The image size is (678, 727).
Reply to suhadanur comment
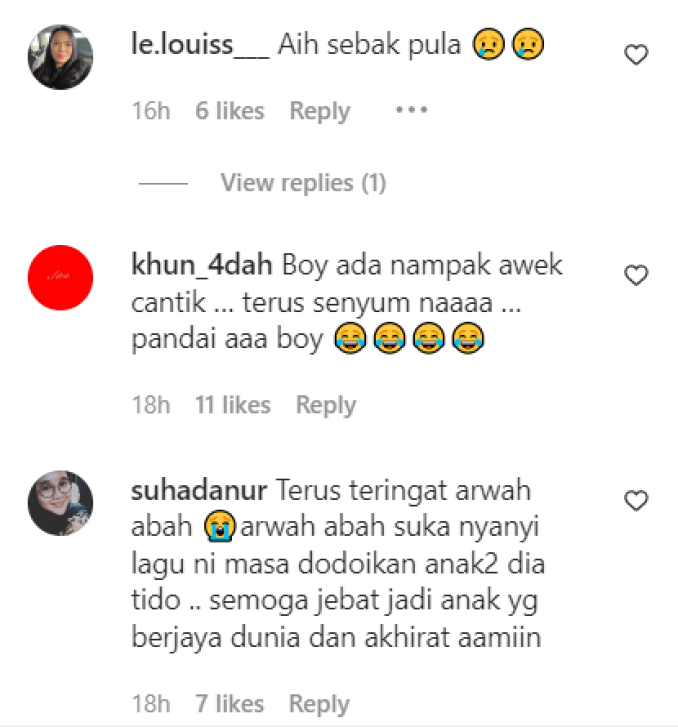coord(319,704)
